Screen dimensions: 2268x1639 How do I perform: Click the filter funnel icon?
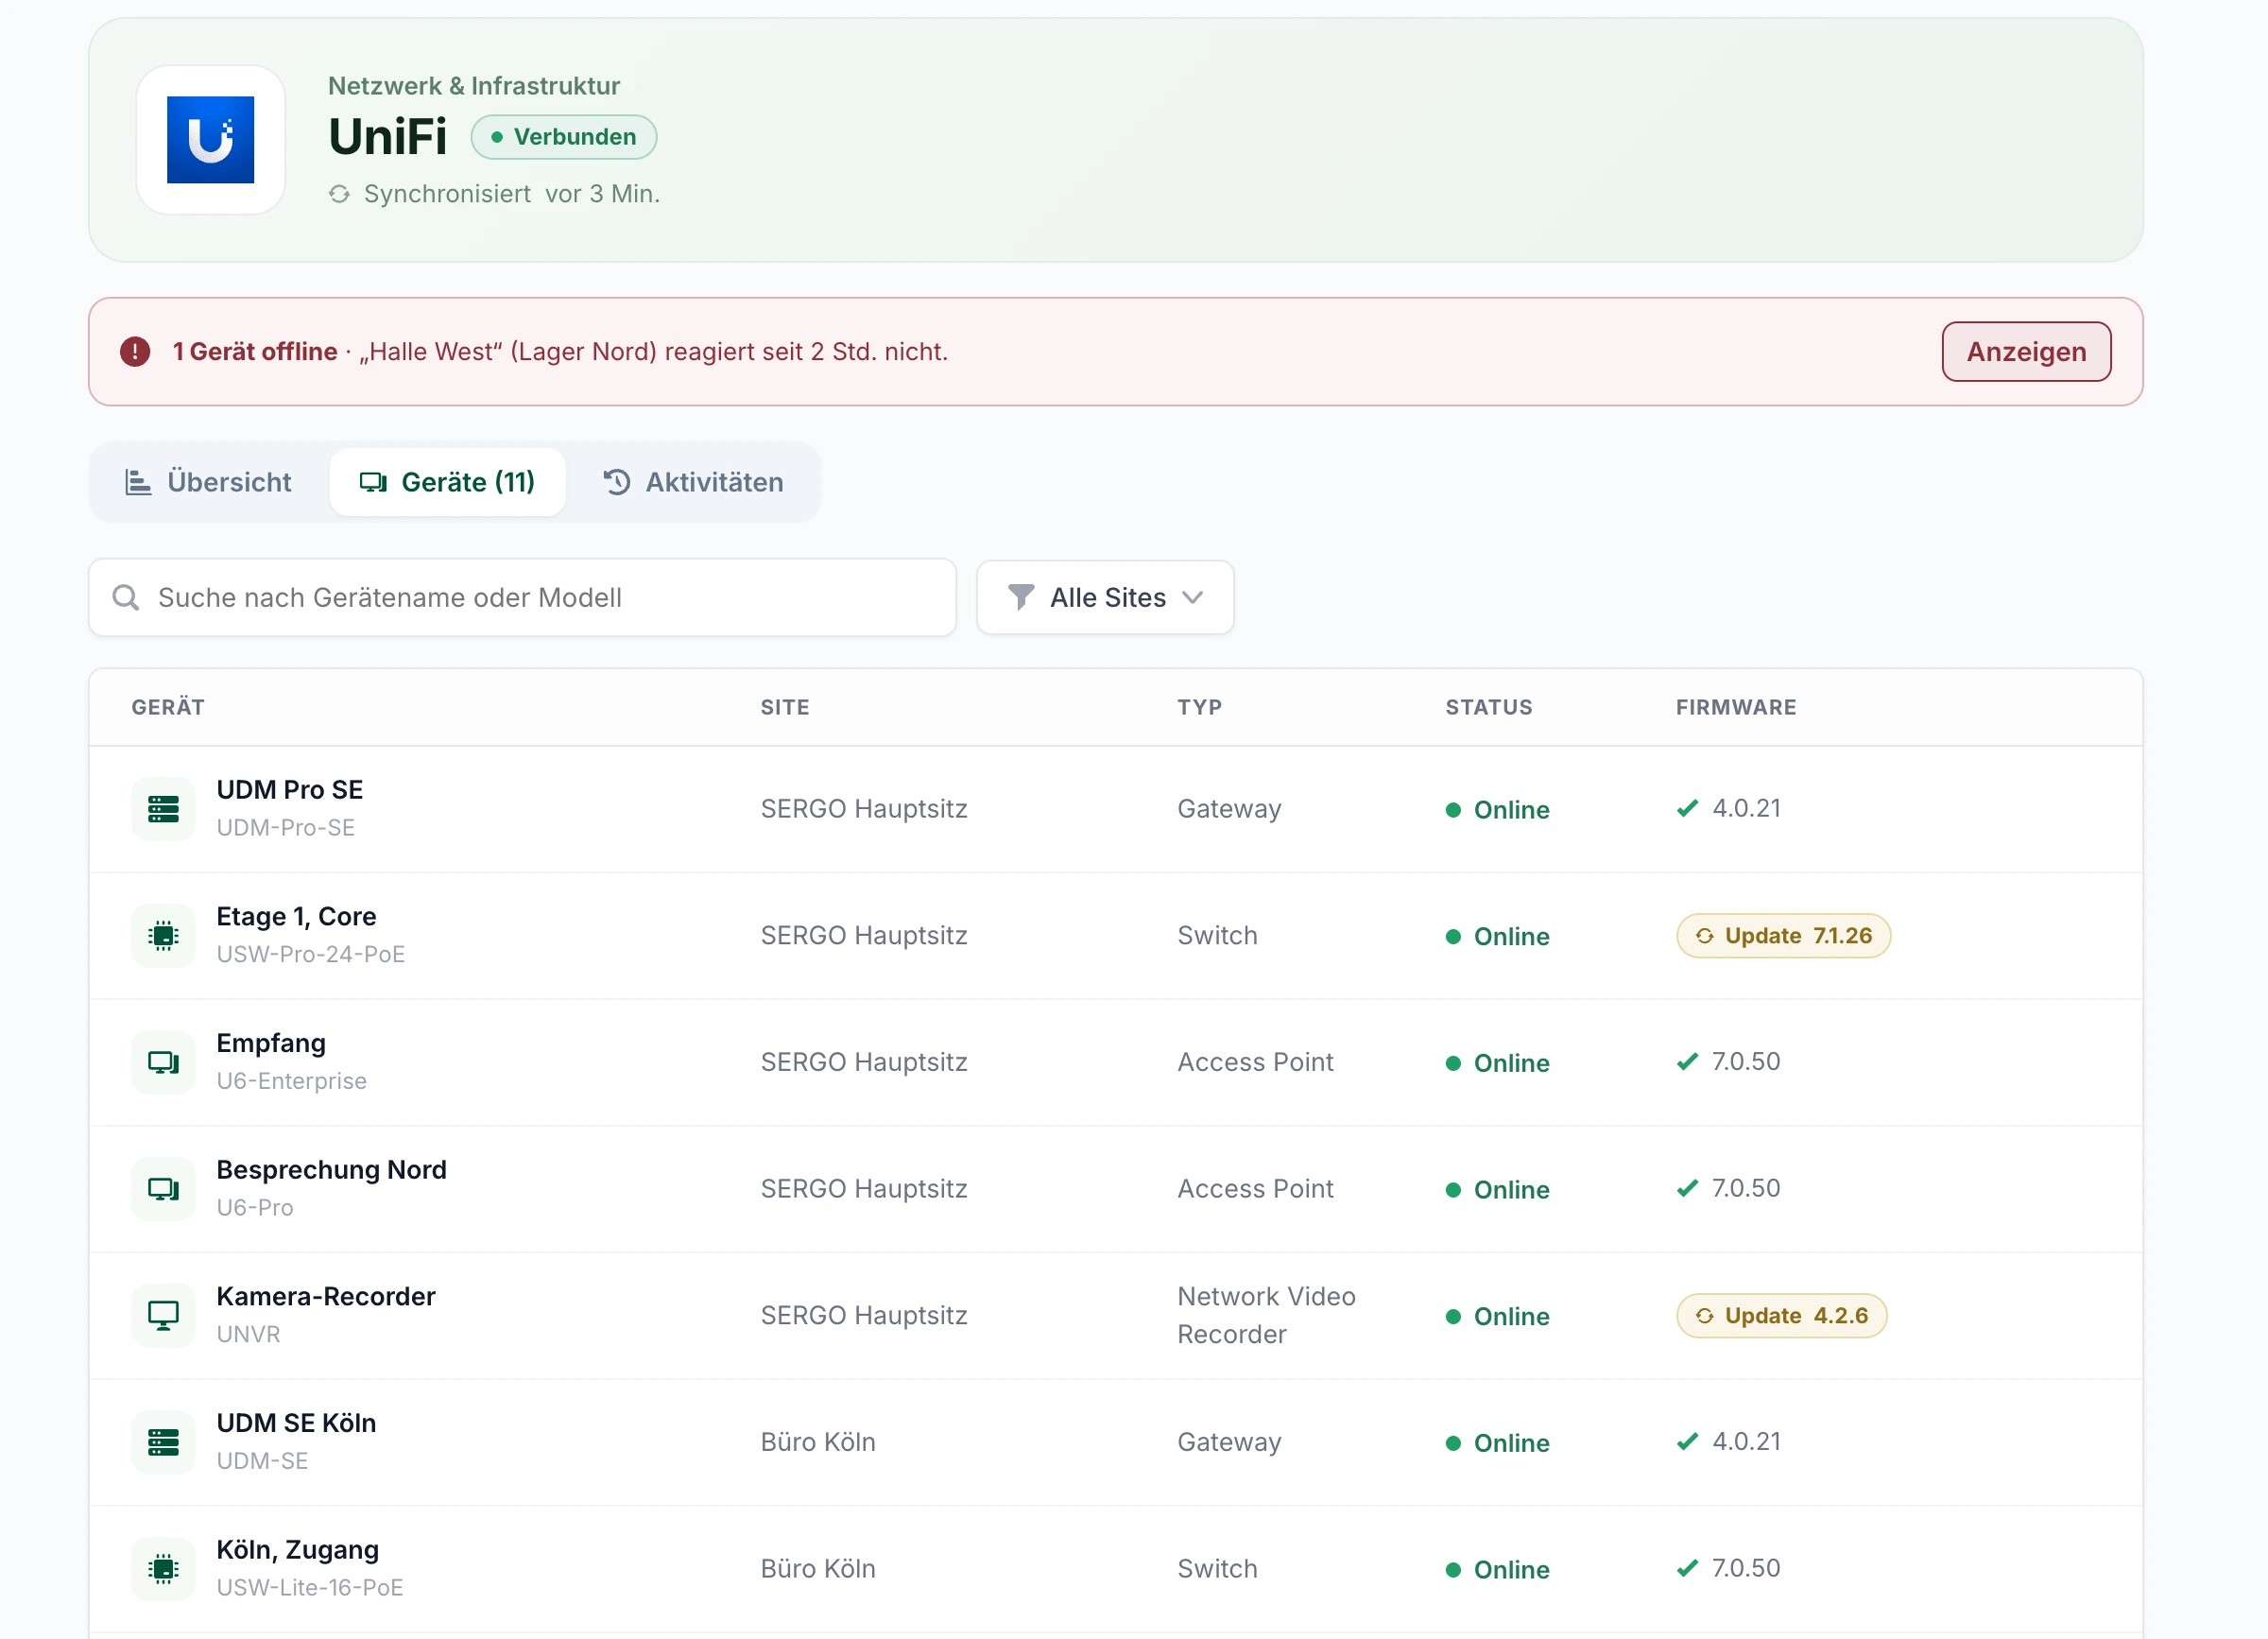[x=1021, y=598]
